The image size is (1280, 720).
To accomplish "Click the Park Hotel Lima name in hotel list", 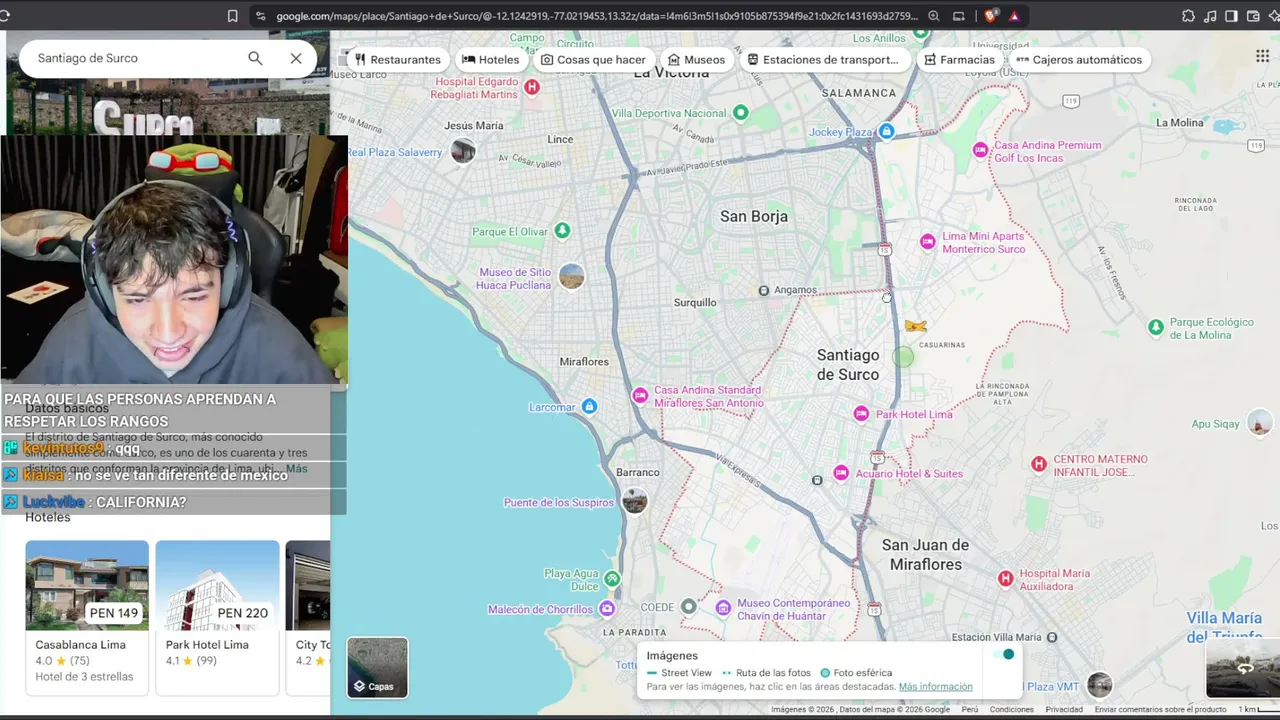I will (207, 645).
